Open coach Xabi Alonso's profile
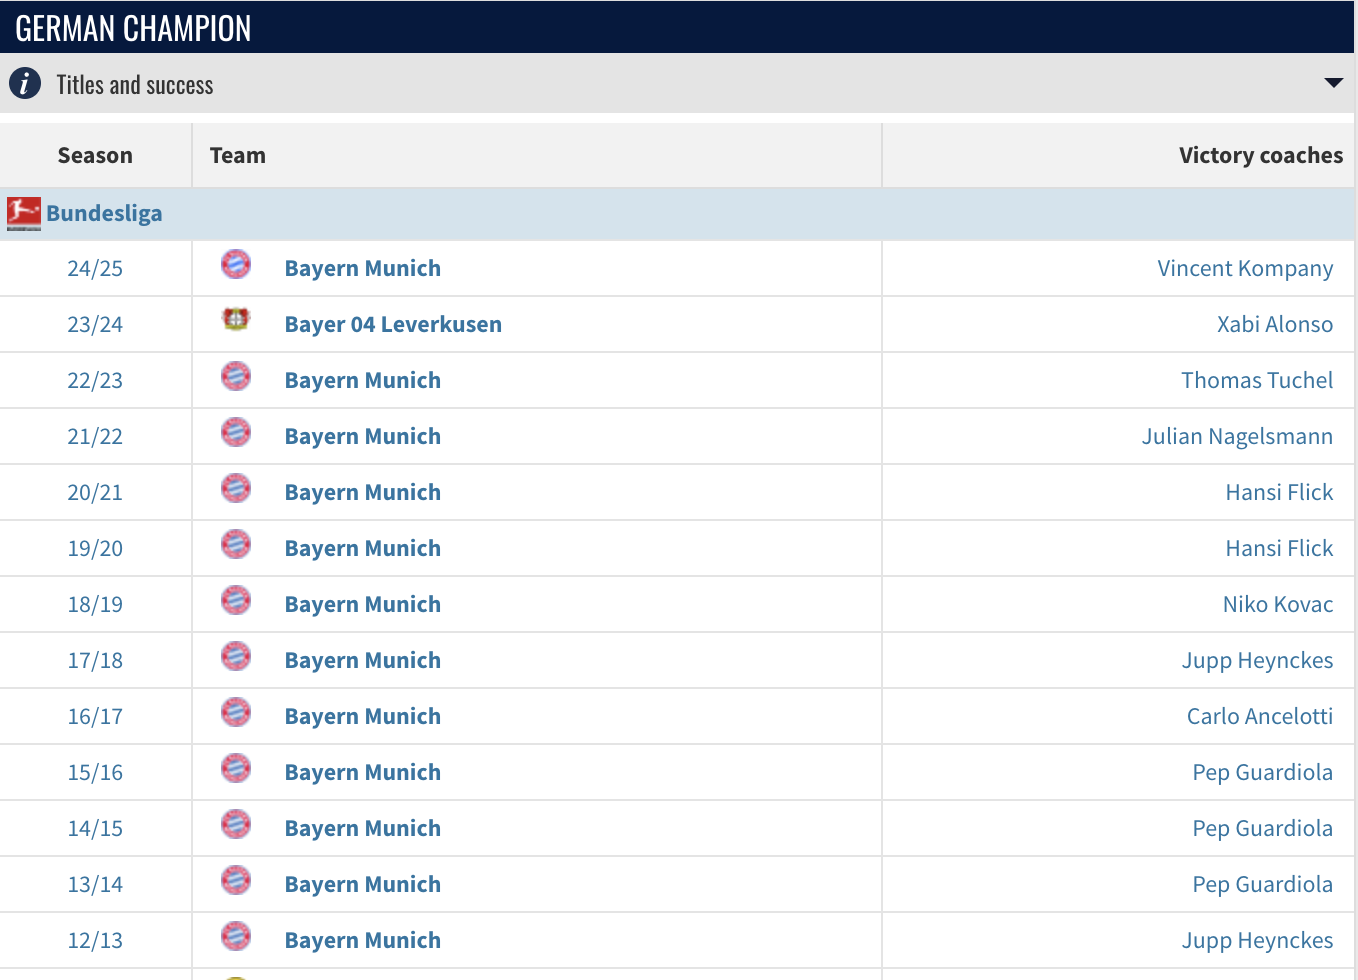Image resolution: width=1358 pixels, height=980 pixels. (x=1275, y=324)
